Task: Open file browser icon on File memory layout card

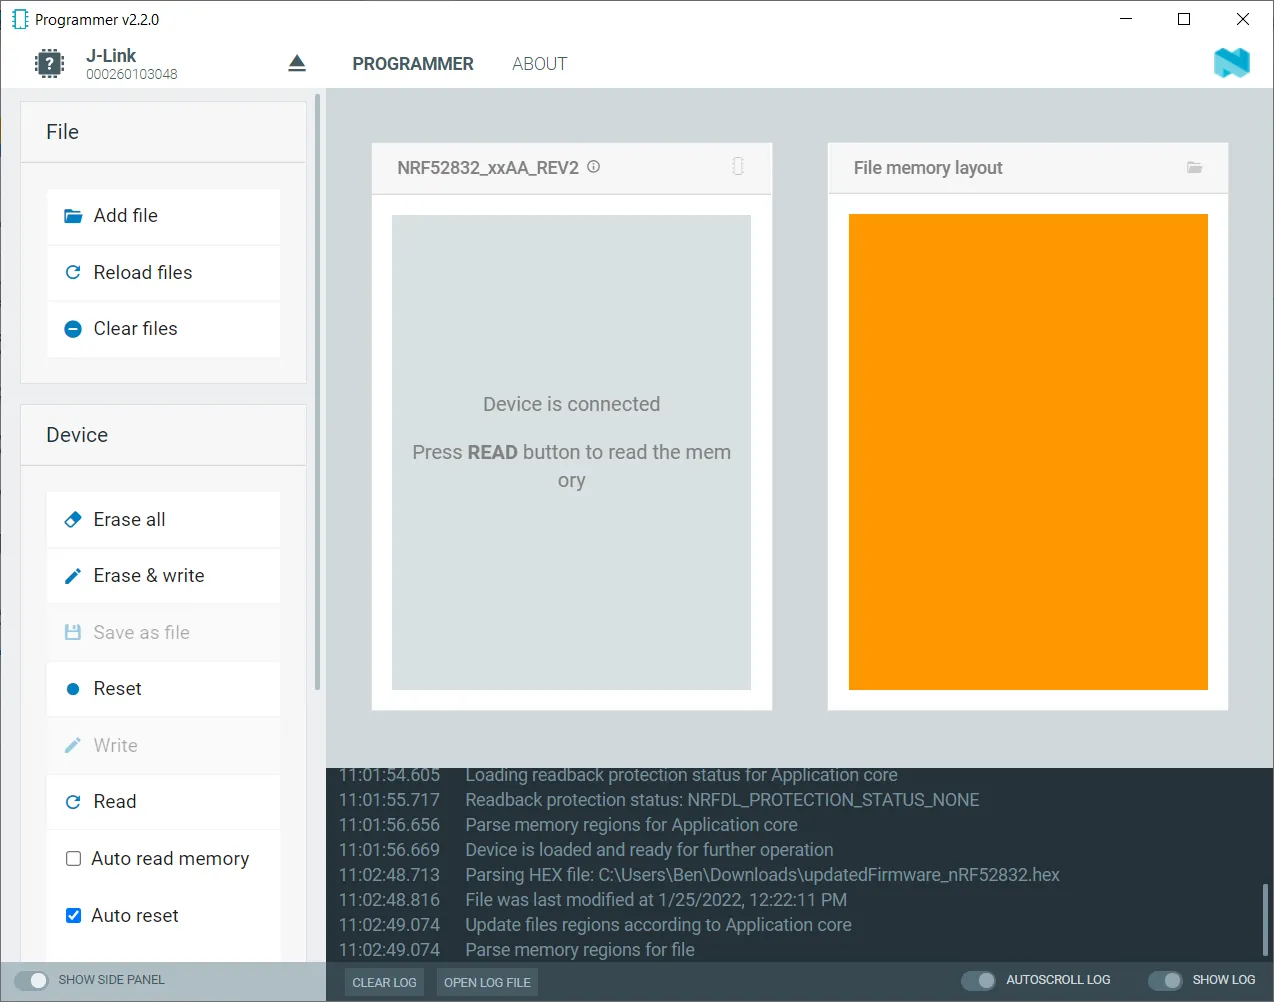Action: (x=1194, y=168)
